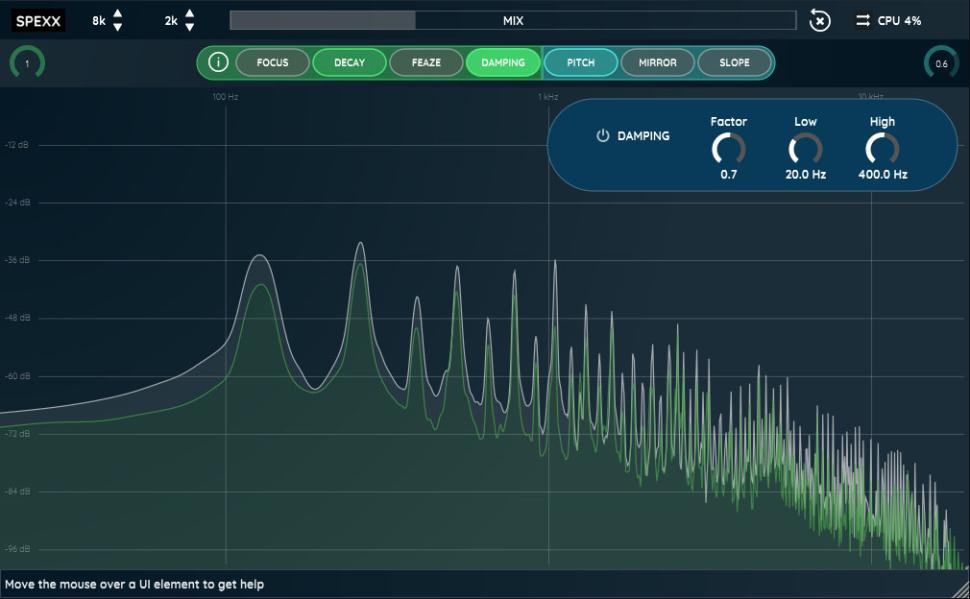Click the High frequency knob
Screen dimensions: 970x599
tap(882, 149)
